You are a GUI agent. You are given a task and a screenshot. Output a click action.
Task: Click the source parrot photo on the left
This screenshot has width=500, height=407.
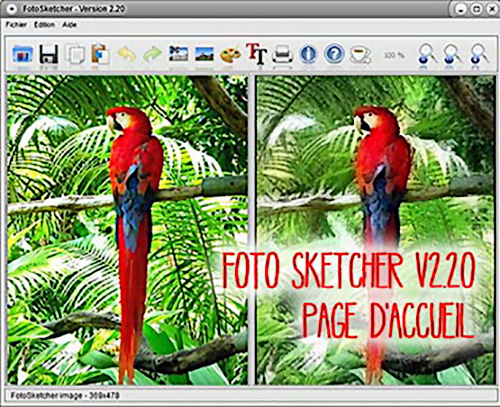[127, 230]
